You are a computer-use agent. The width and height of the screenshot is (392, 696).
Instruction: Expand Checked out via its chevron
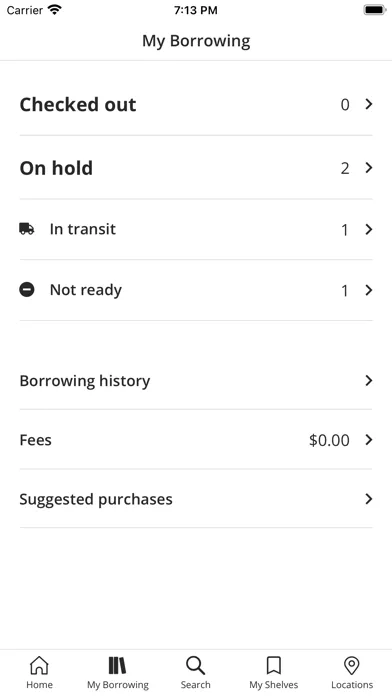pyautogui.click(x=368, y=104)
